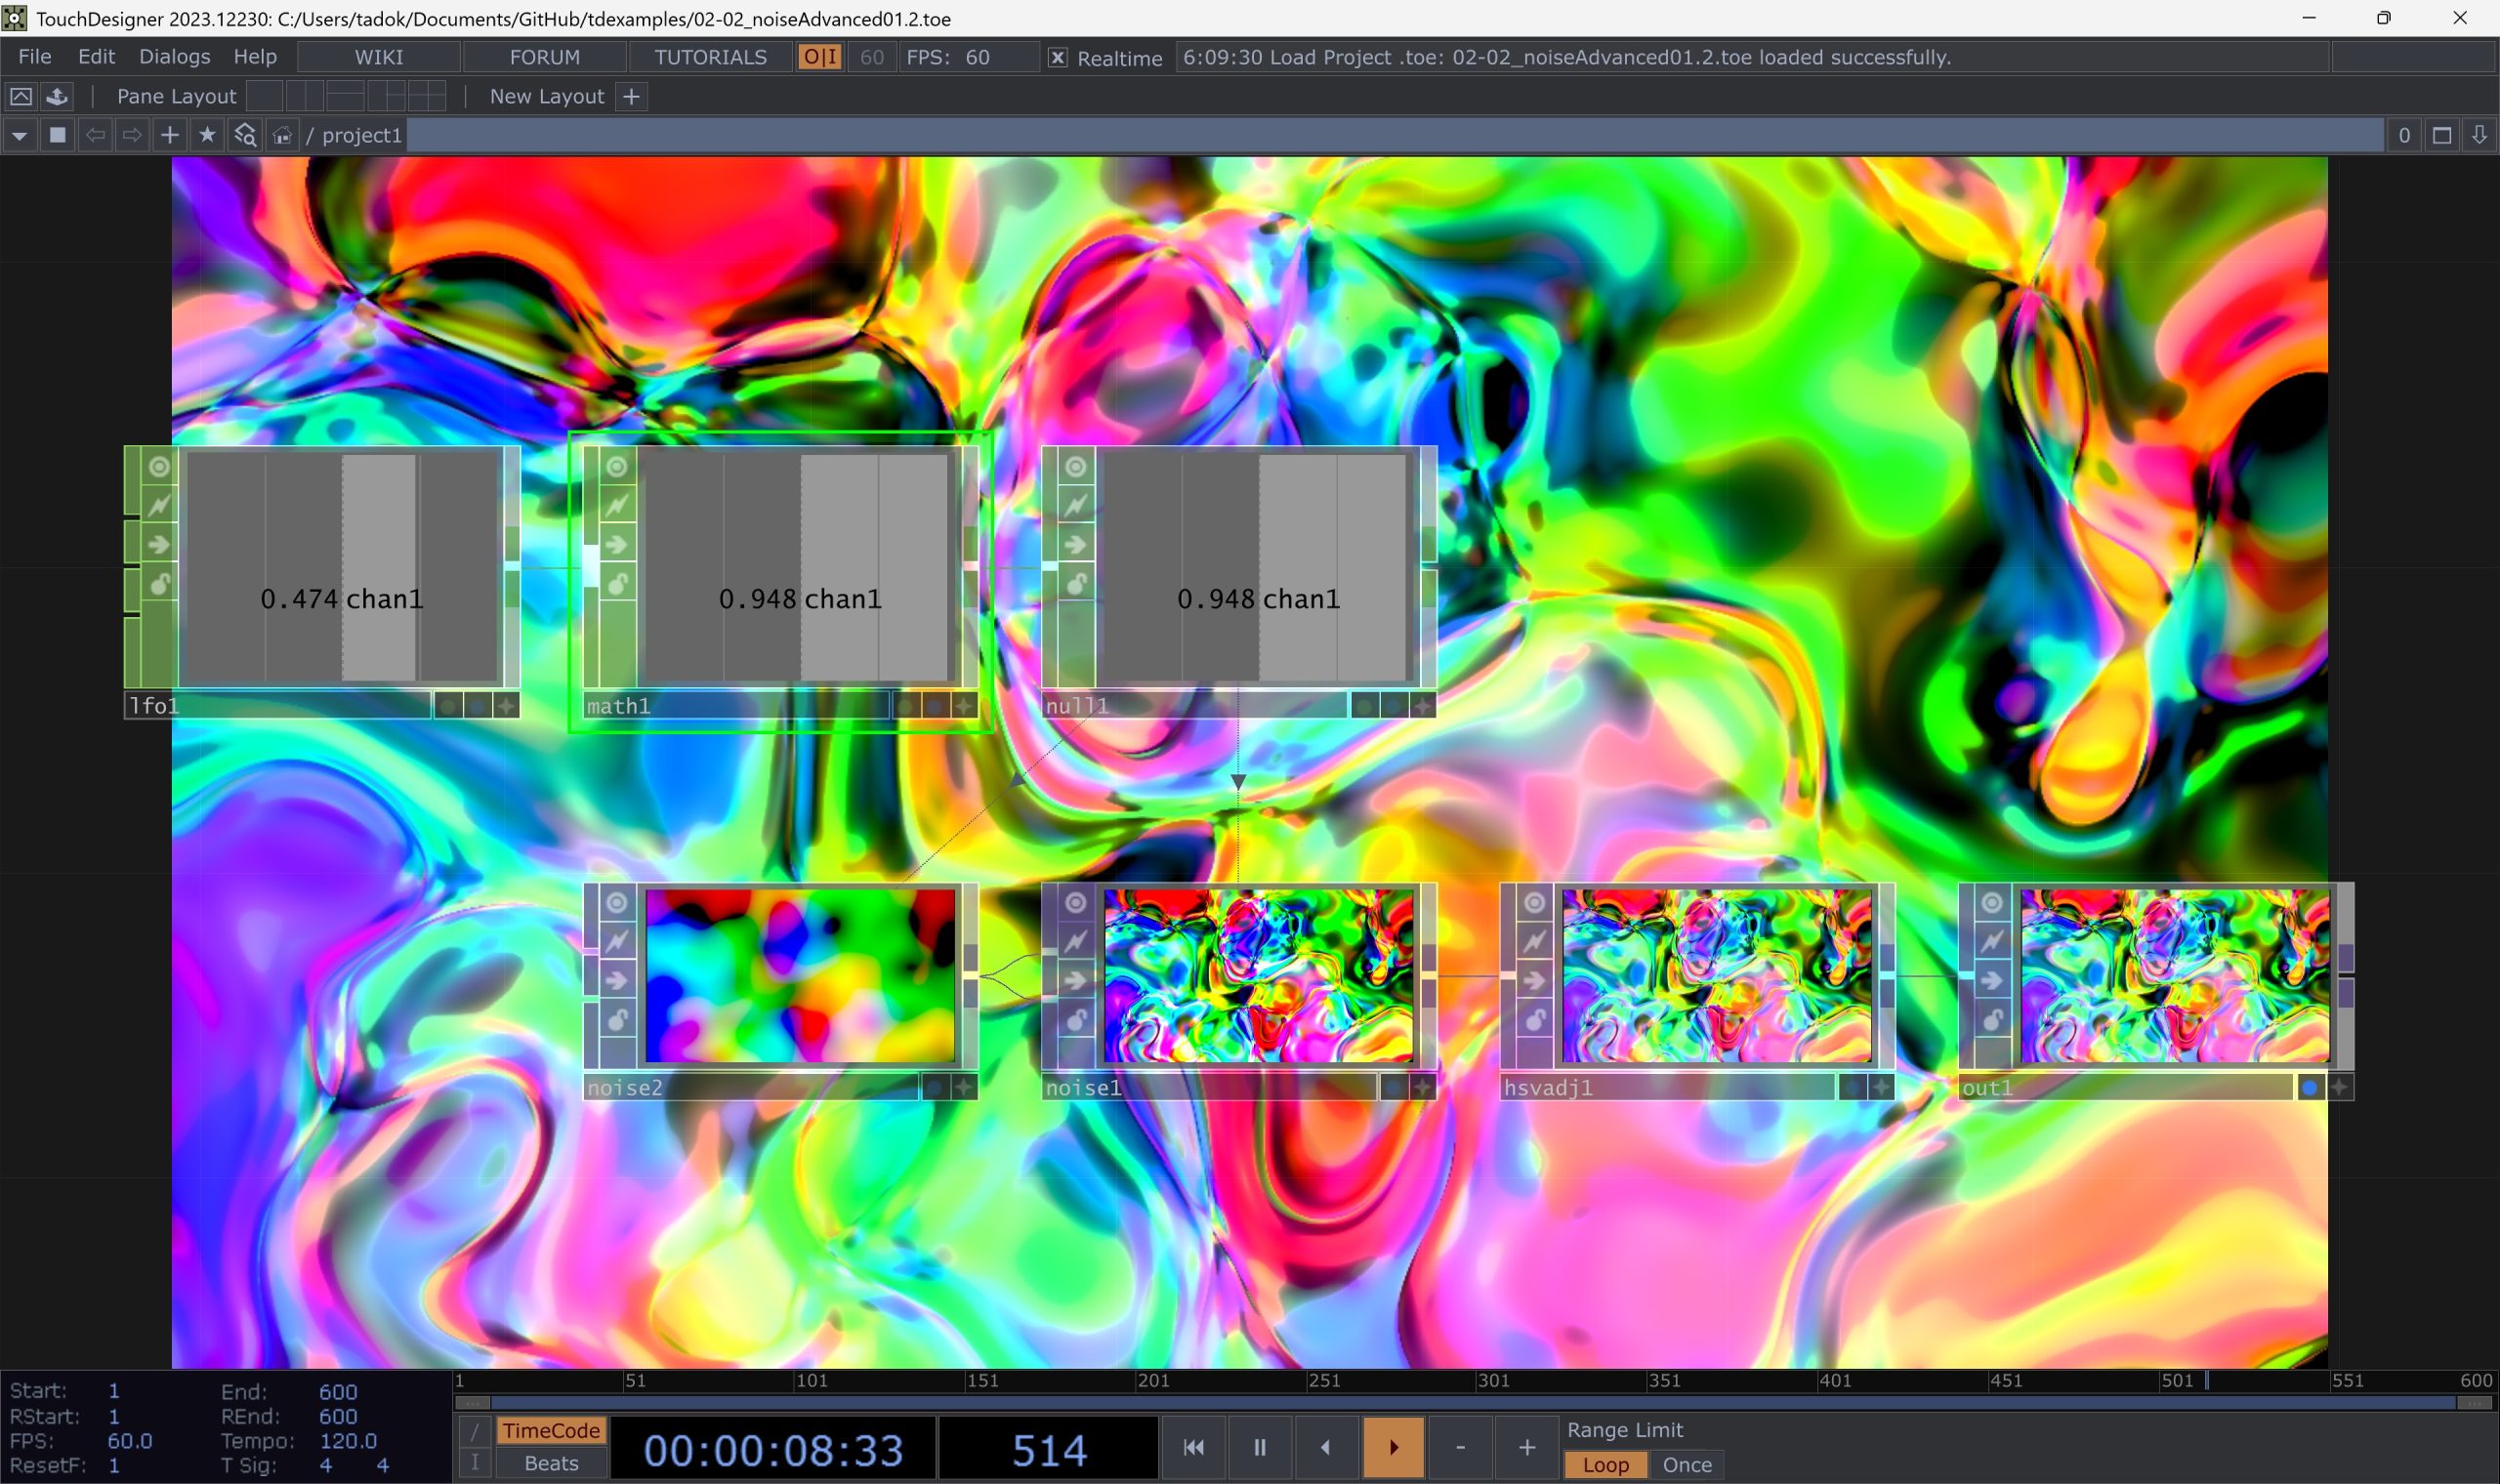Screen dimensions: 2500x1484
Task: Switch range limit to Once
Action: click(x=1687, y=1465)
